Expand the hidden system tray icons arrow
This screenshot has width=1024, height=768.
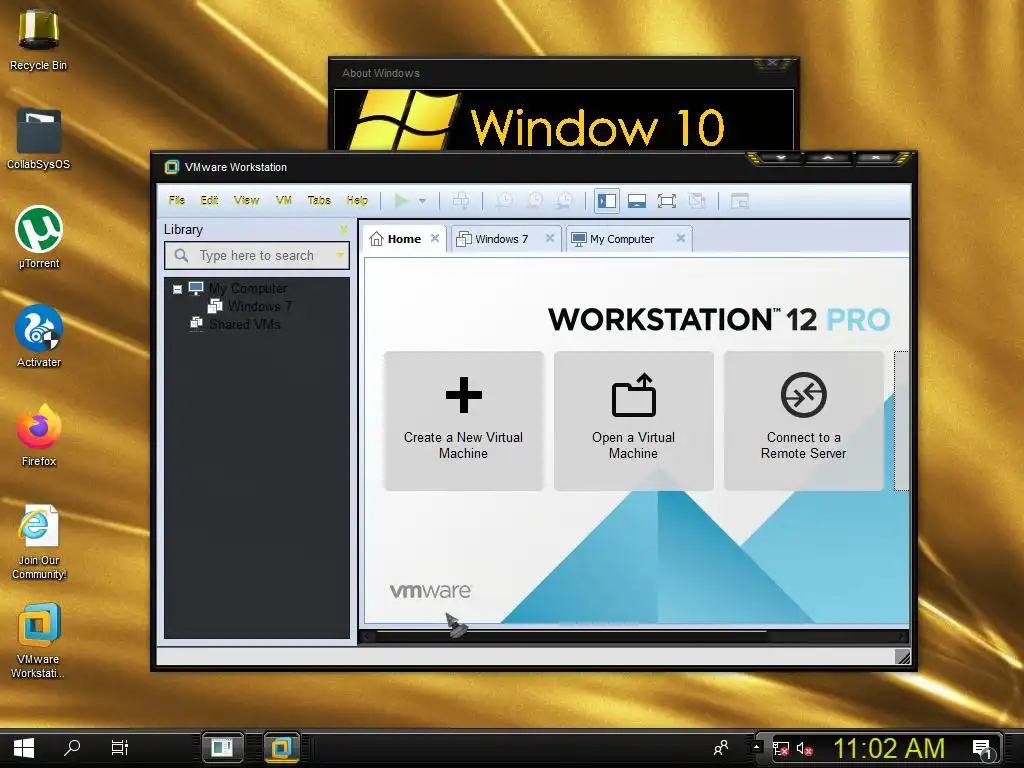tap(756, 746)
